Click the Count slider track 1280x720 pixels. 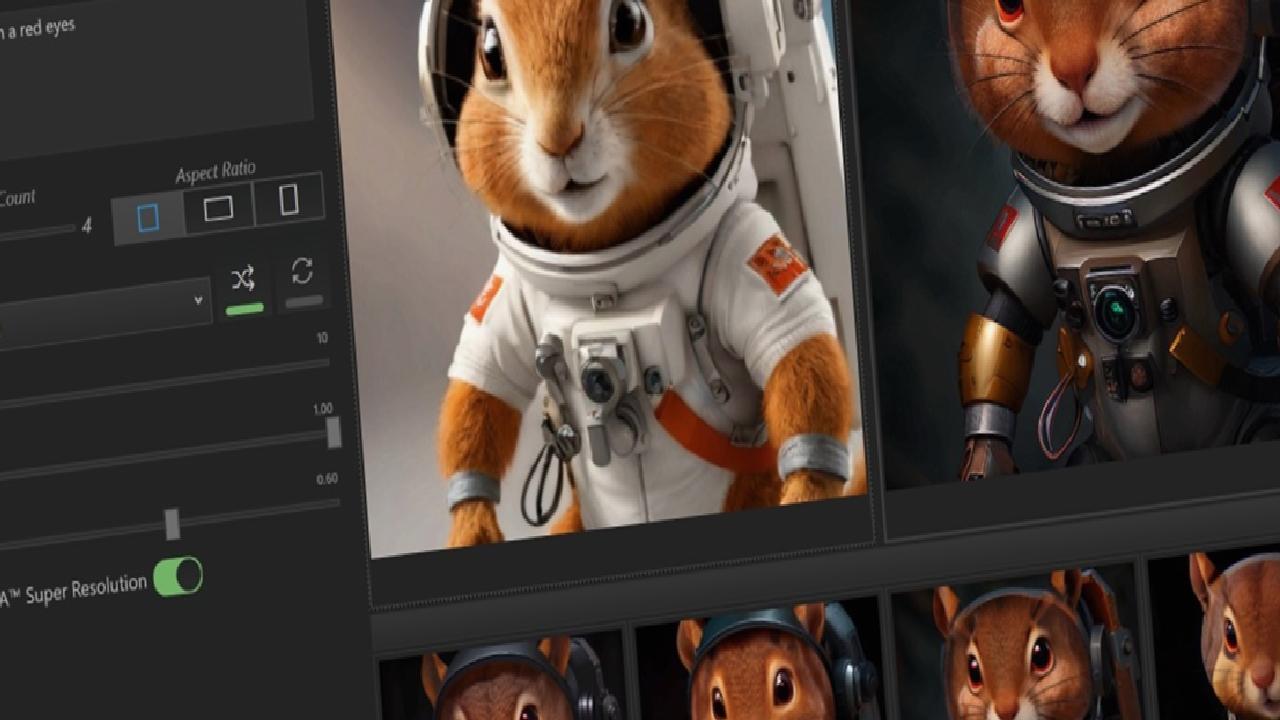point(37,234)
